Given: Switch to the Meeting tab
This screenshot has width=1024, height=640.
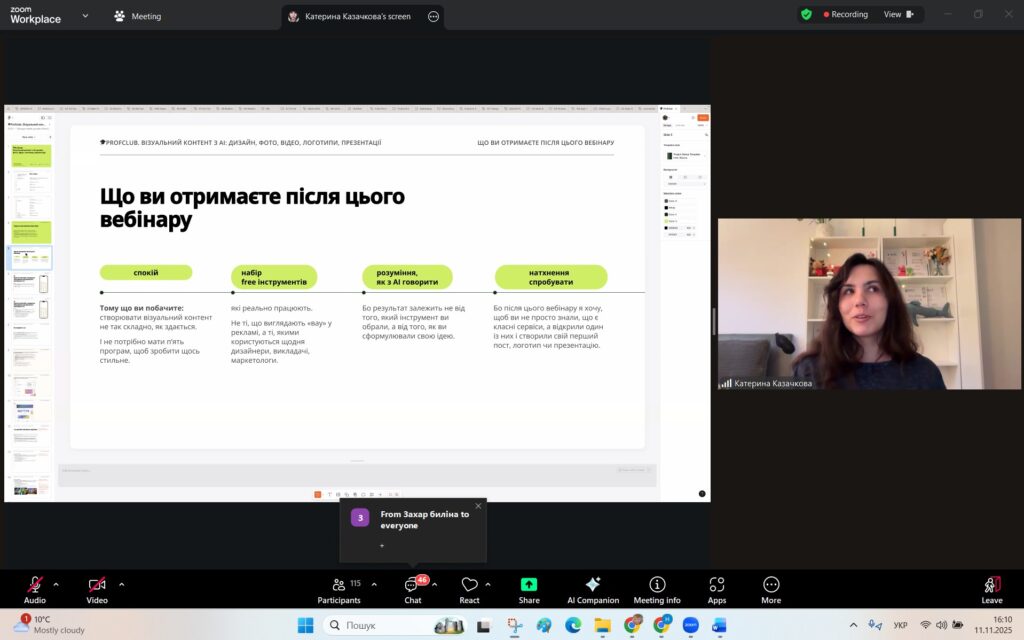Looking at the screenshot, I should point(138,16).
